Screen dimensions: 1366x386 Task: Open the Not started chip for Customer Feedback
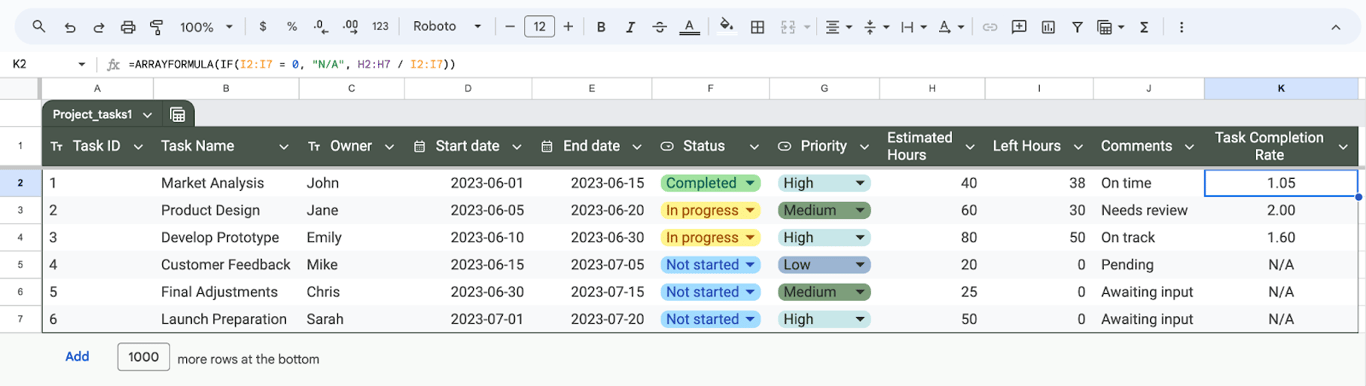(710, 265)
